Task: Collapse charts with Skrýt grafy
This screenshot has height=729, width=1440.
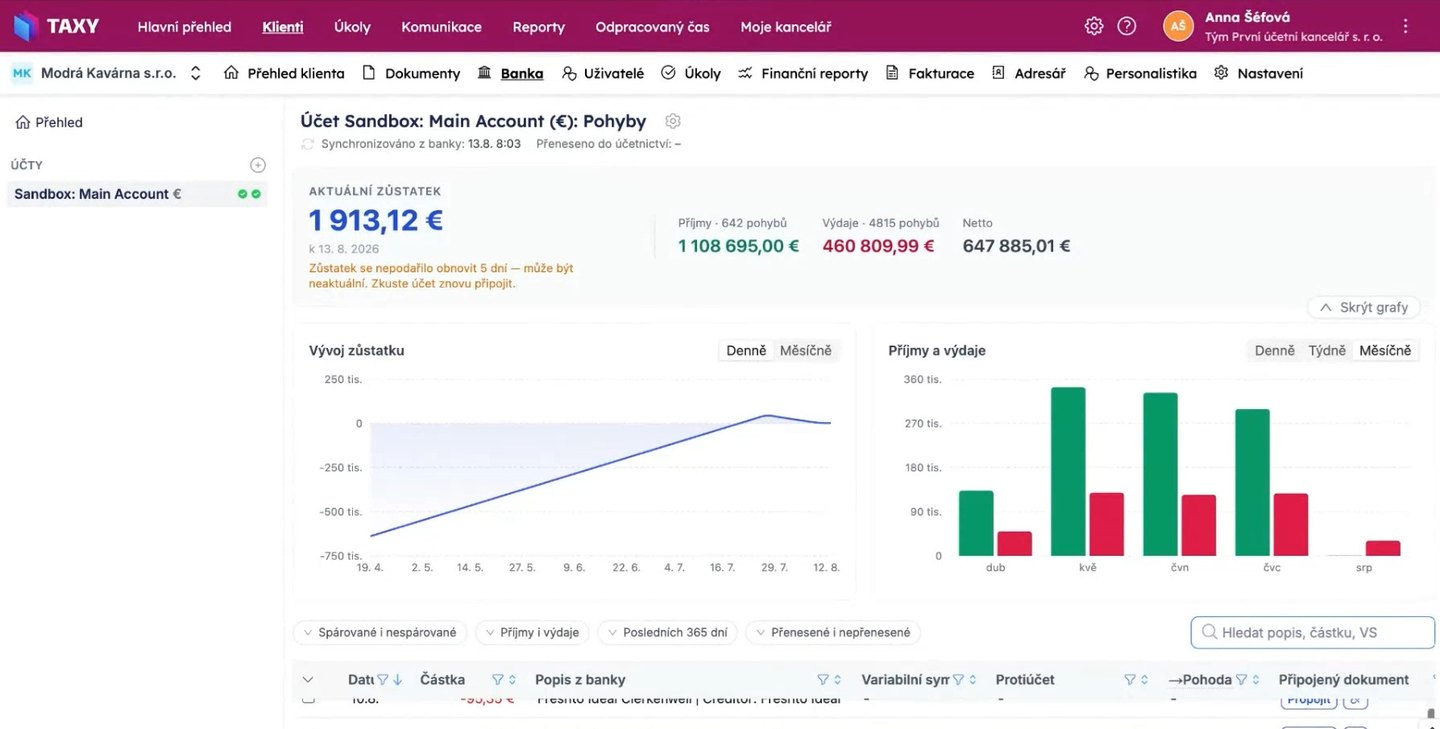Action: (x=1364, y=307)
